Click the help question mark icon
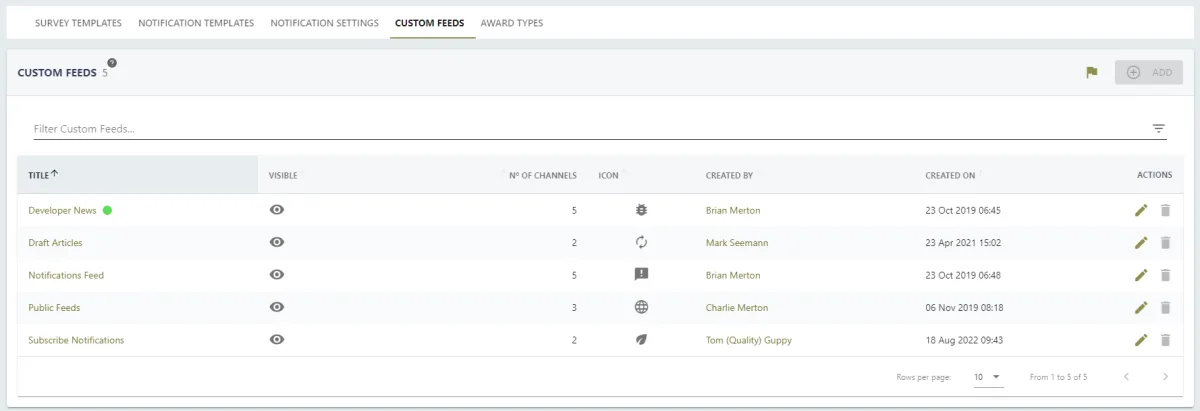This screenshot has height=411, width=1200. point(112,63)
